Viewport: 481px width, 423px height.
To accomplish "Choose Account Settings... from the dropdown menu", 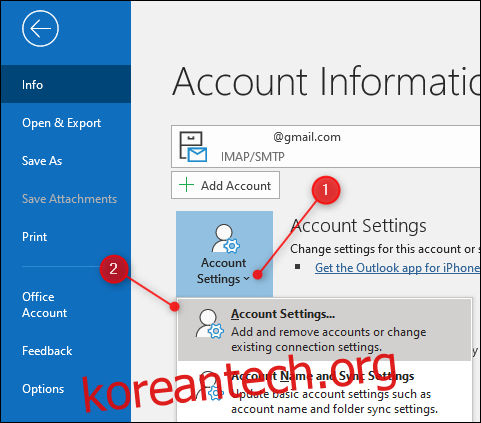I will (x=325, y=330).
